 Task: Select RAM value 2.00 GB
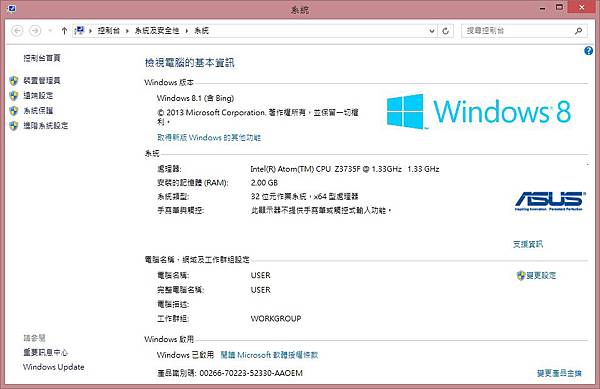tap(264, 182)
